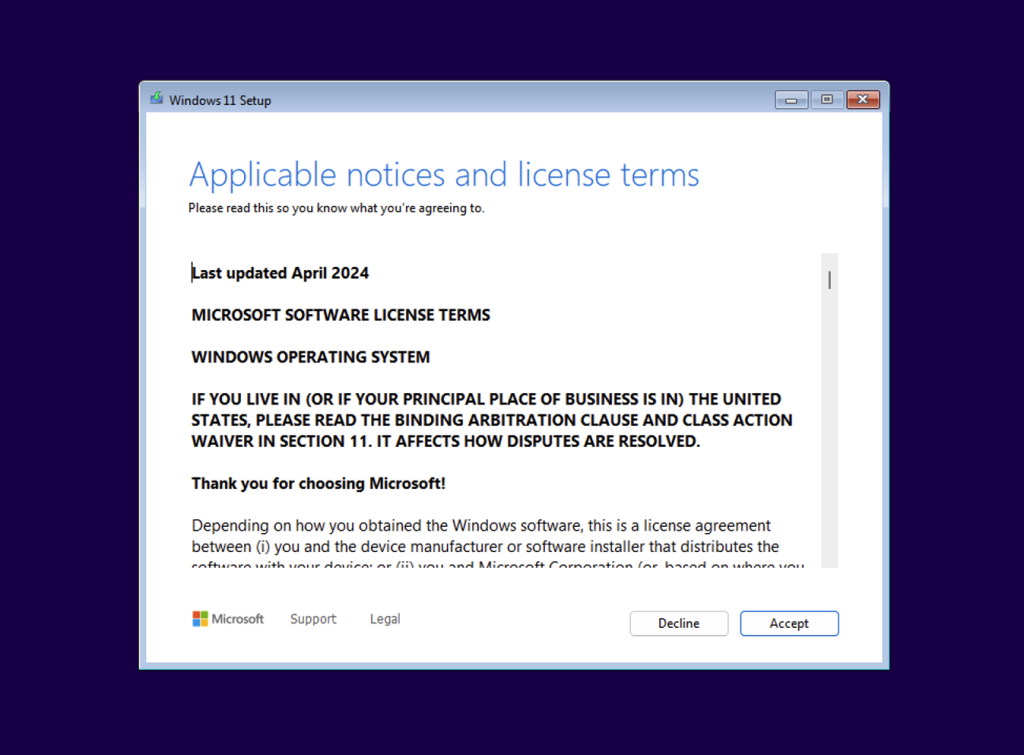Accept the license terms
The height and width of the screenshot is (755, 1024).
789,623
